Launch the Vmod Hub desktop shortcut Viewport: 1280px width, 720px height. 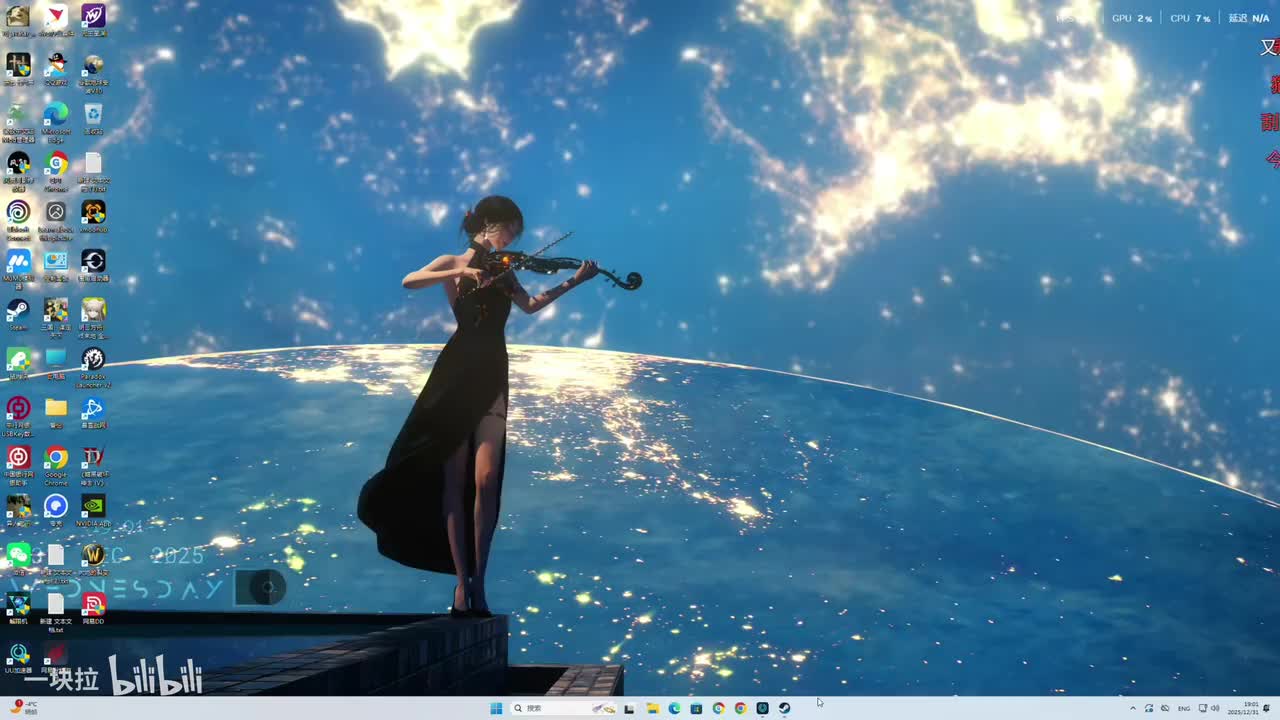pos(93,216)
